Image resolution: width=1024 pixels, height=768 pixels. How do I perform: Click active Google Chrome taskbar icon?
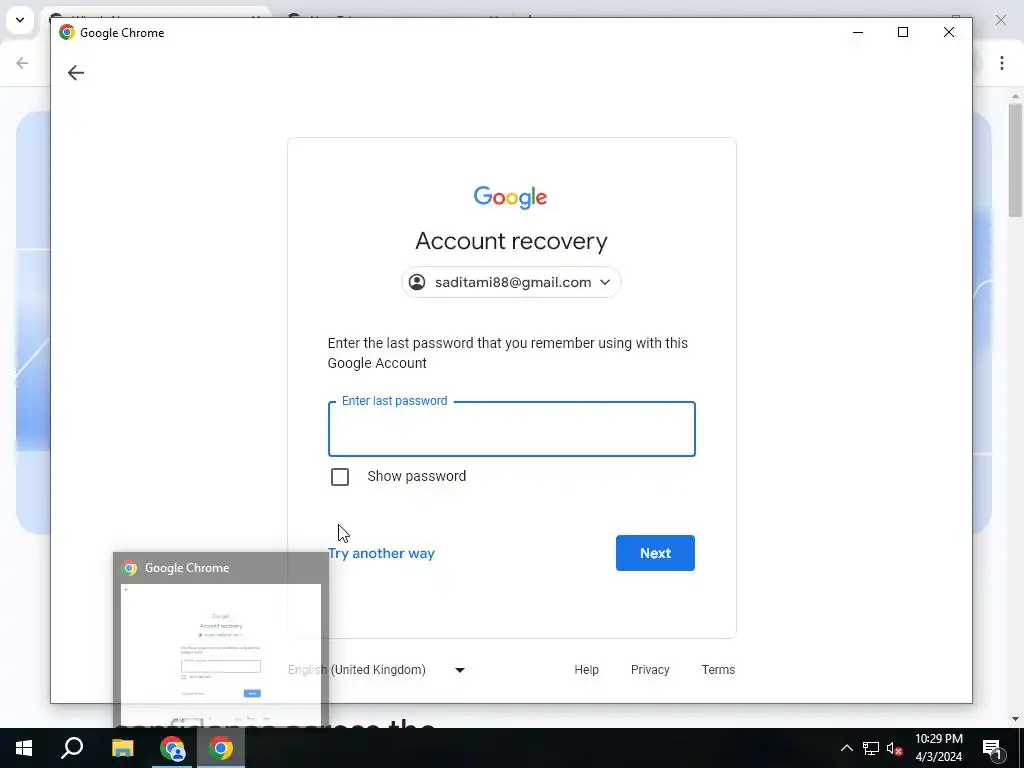click(x=221, y=748)
